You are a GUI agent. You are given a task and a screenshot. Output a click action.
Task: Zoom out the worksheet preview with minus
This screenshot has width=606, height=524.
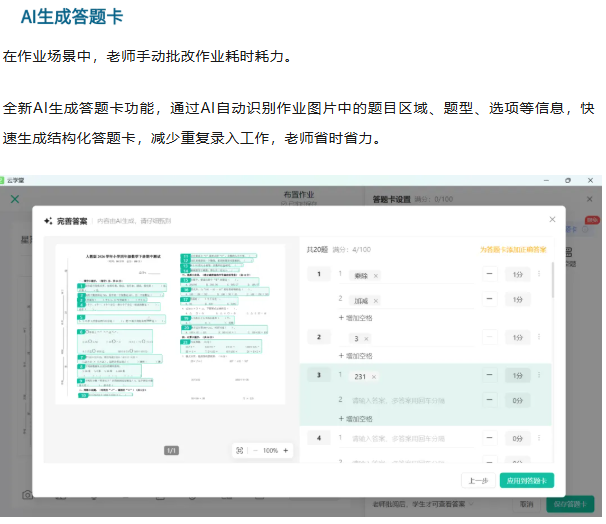point(255,451)
